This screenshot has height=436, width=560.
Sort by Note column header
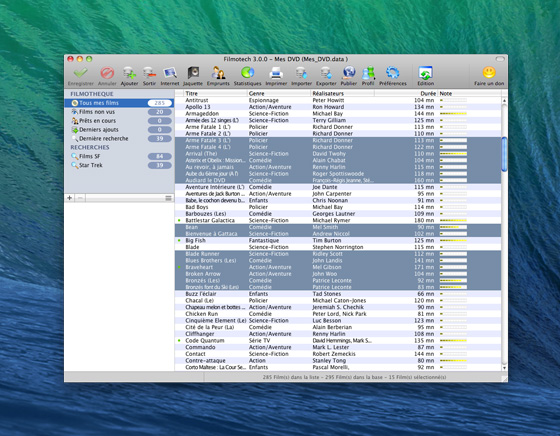point(470,93)
